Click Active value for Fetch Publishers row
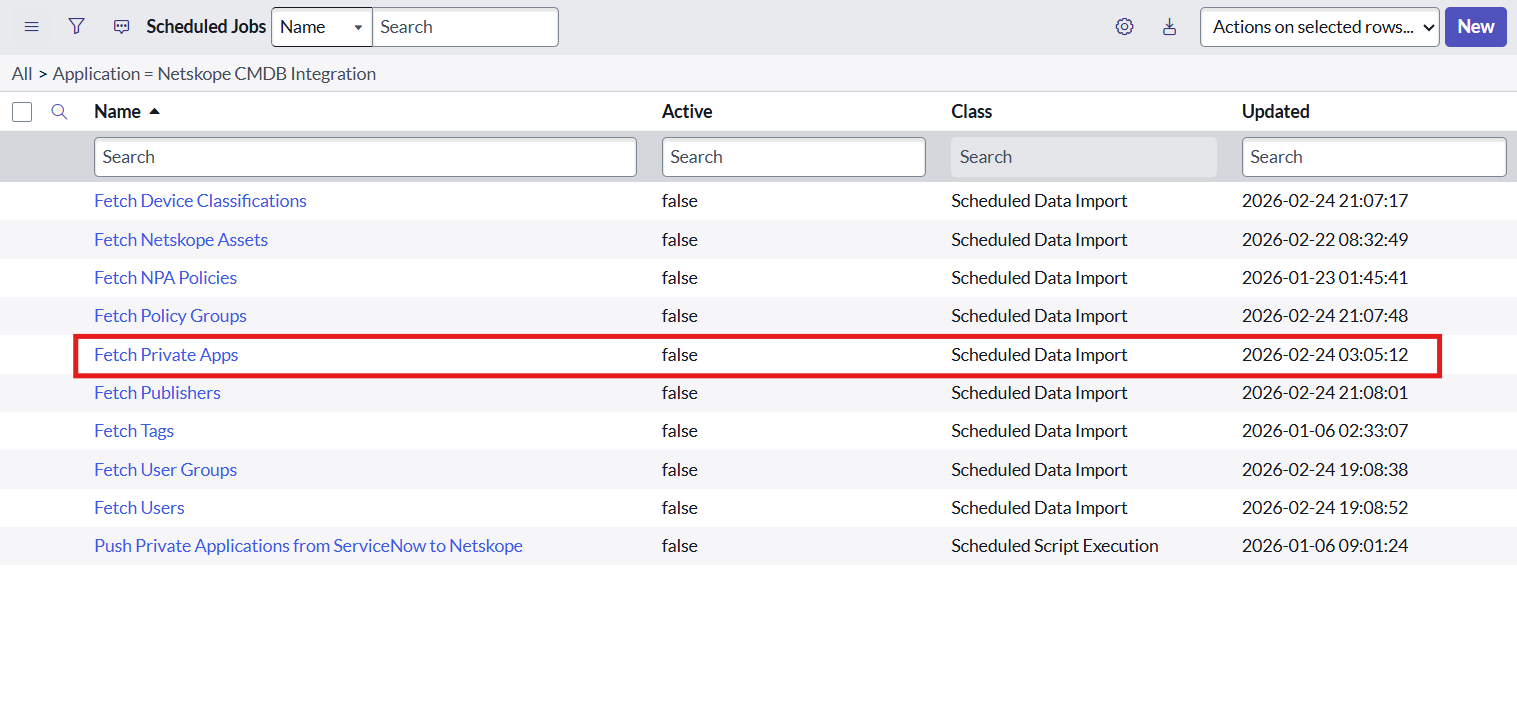Viewport: 1517px width, 707px height. (x=680, y=393)
